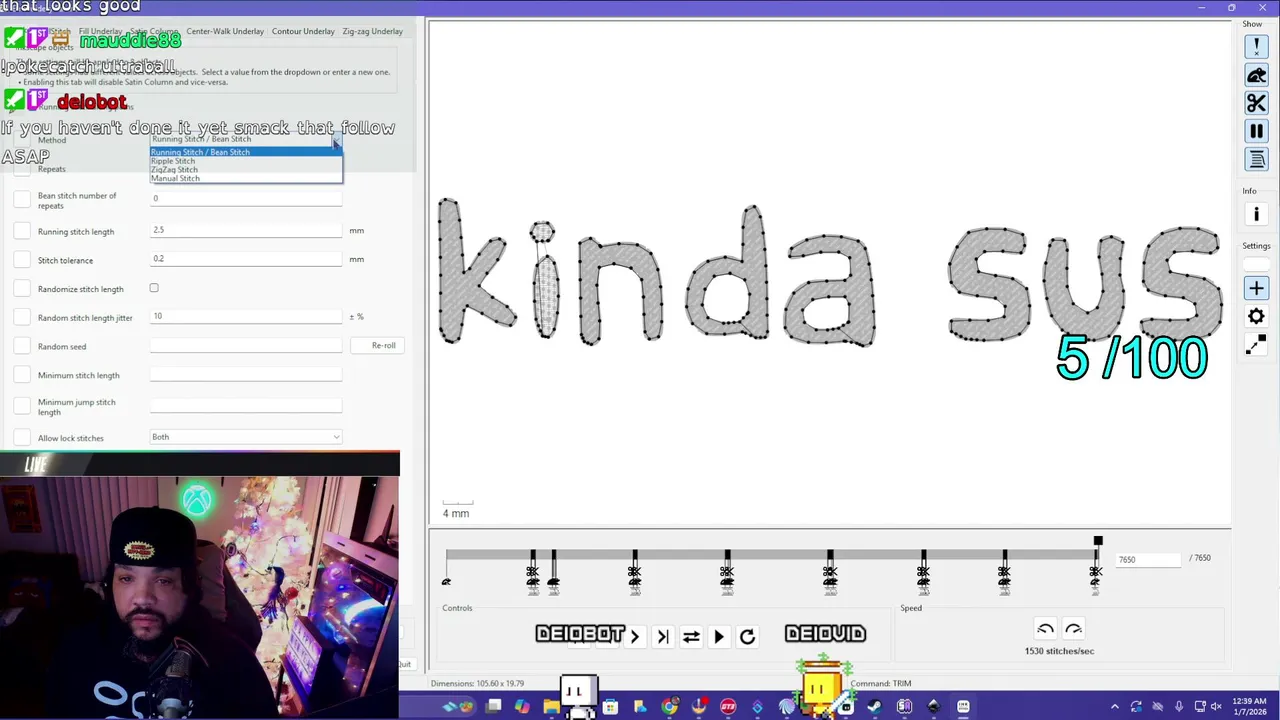This screenshot has width=1280, height=720.
Task: Click the empty Random seed field
Action: pos(246,345)
